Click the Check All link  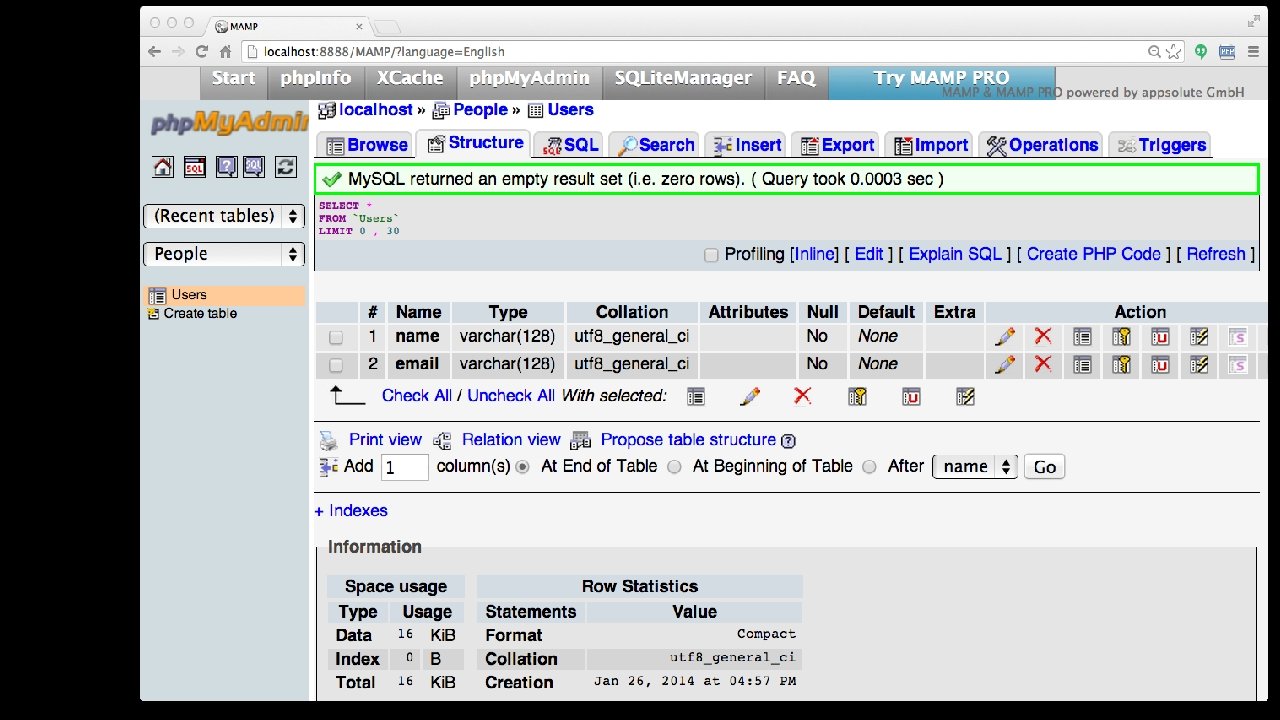tap(417, 396)
